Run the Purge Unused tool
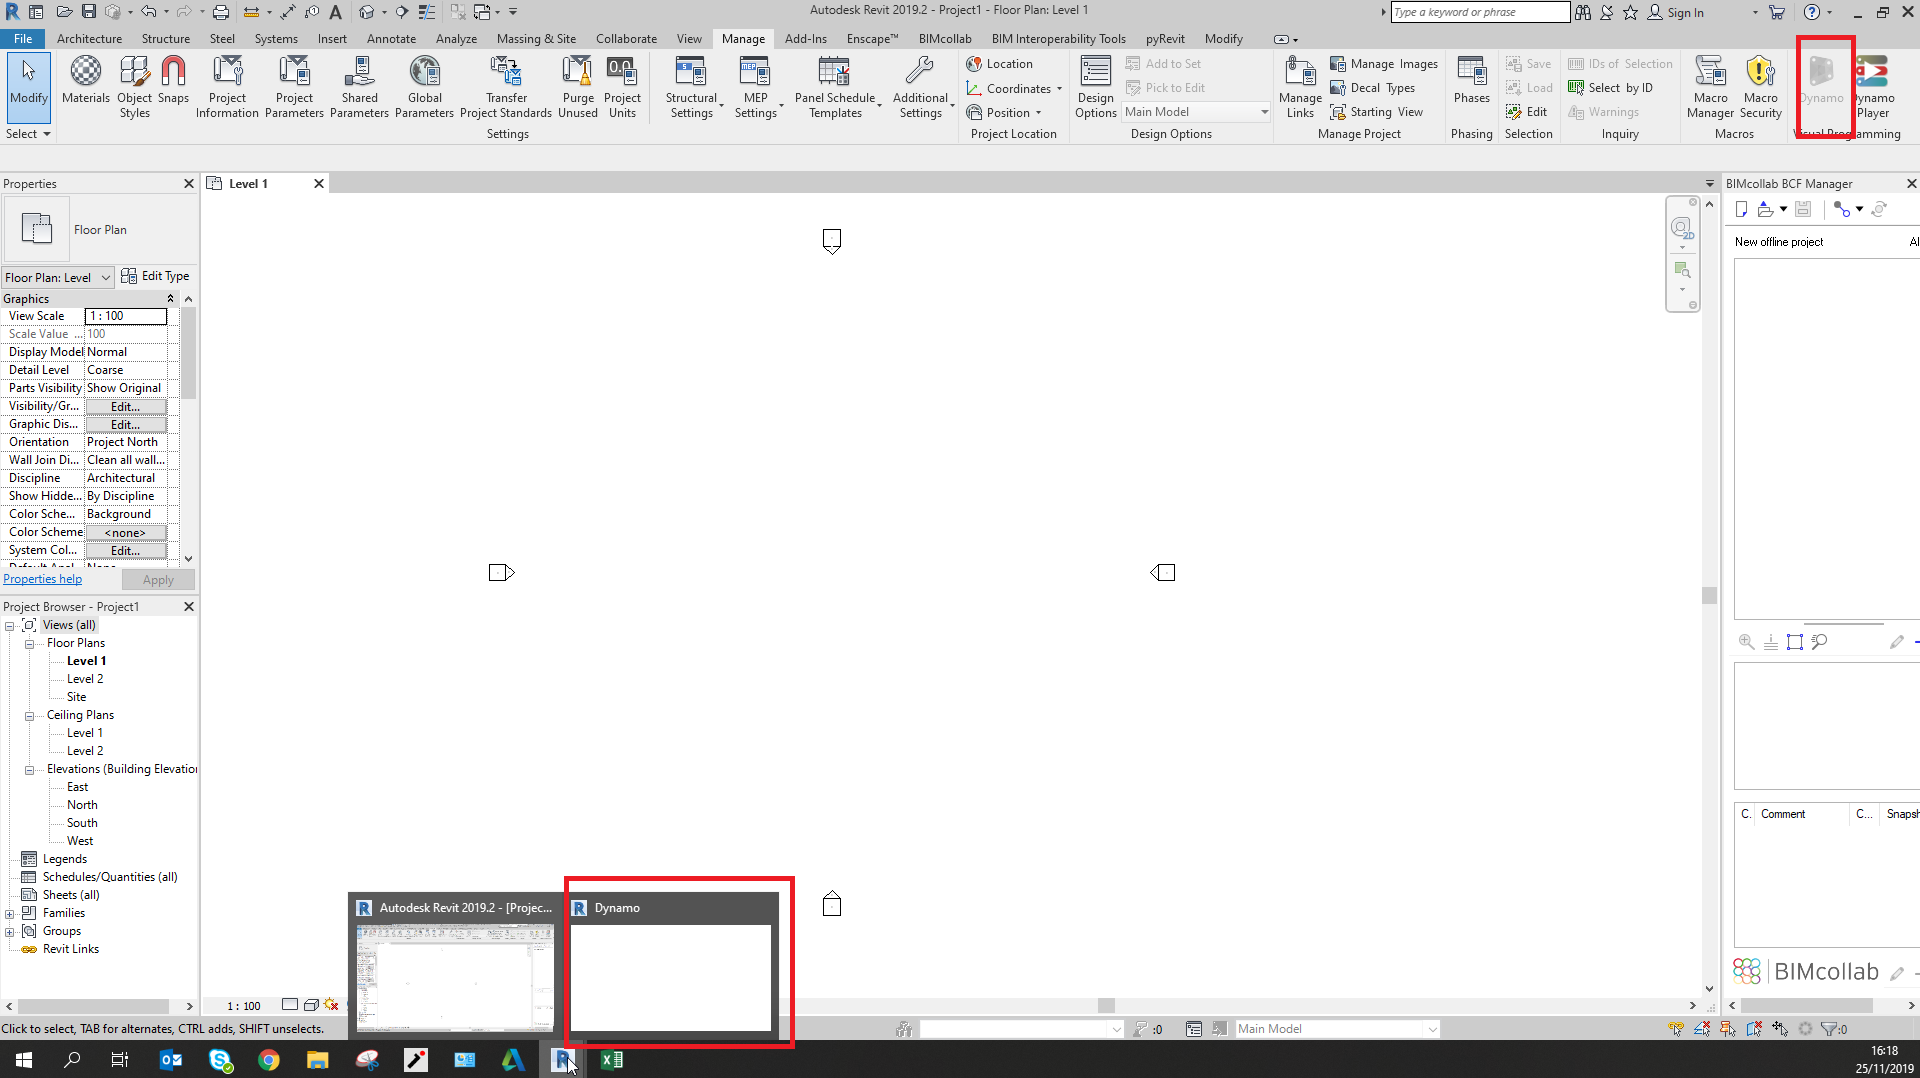1920x1078 pixels. point(578,87)
